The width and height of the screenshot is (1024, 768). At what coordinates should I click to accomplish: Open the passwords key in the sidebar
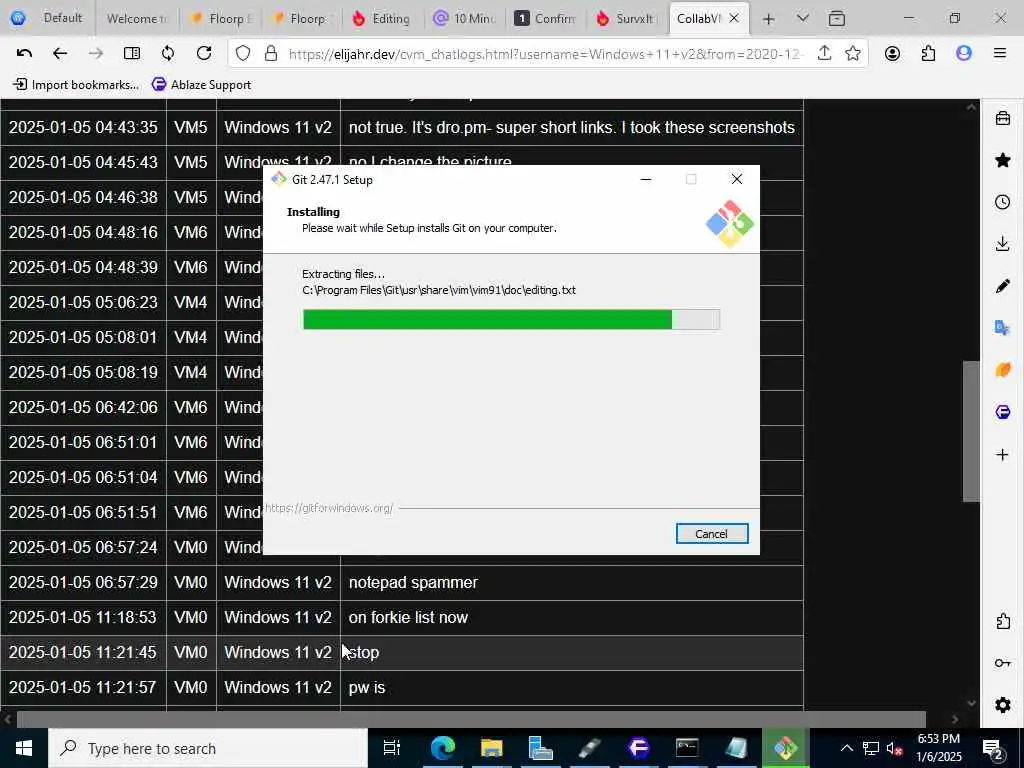[x=1002, y=663]
